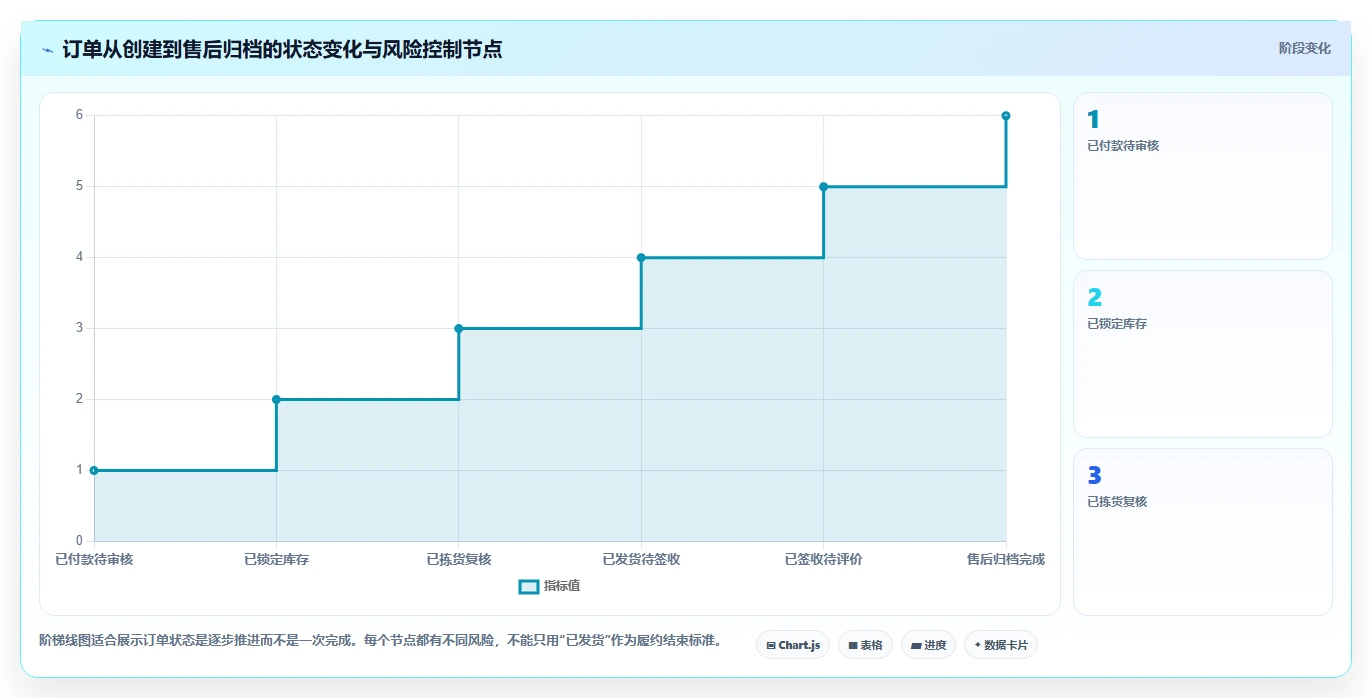This screenshot has width=1372, height=698.
Task: Click the lightning icon beside the title
Action: point(47,50)
